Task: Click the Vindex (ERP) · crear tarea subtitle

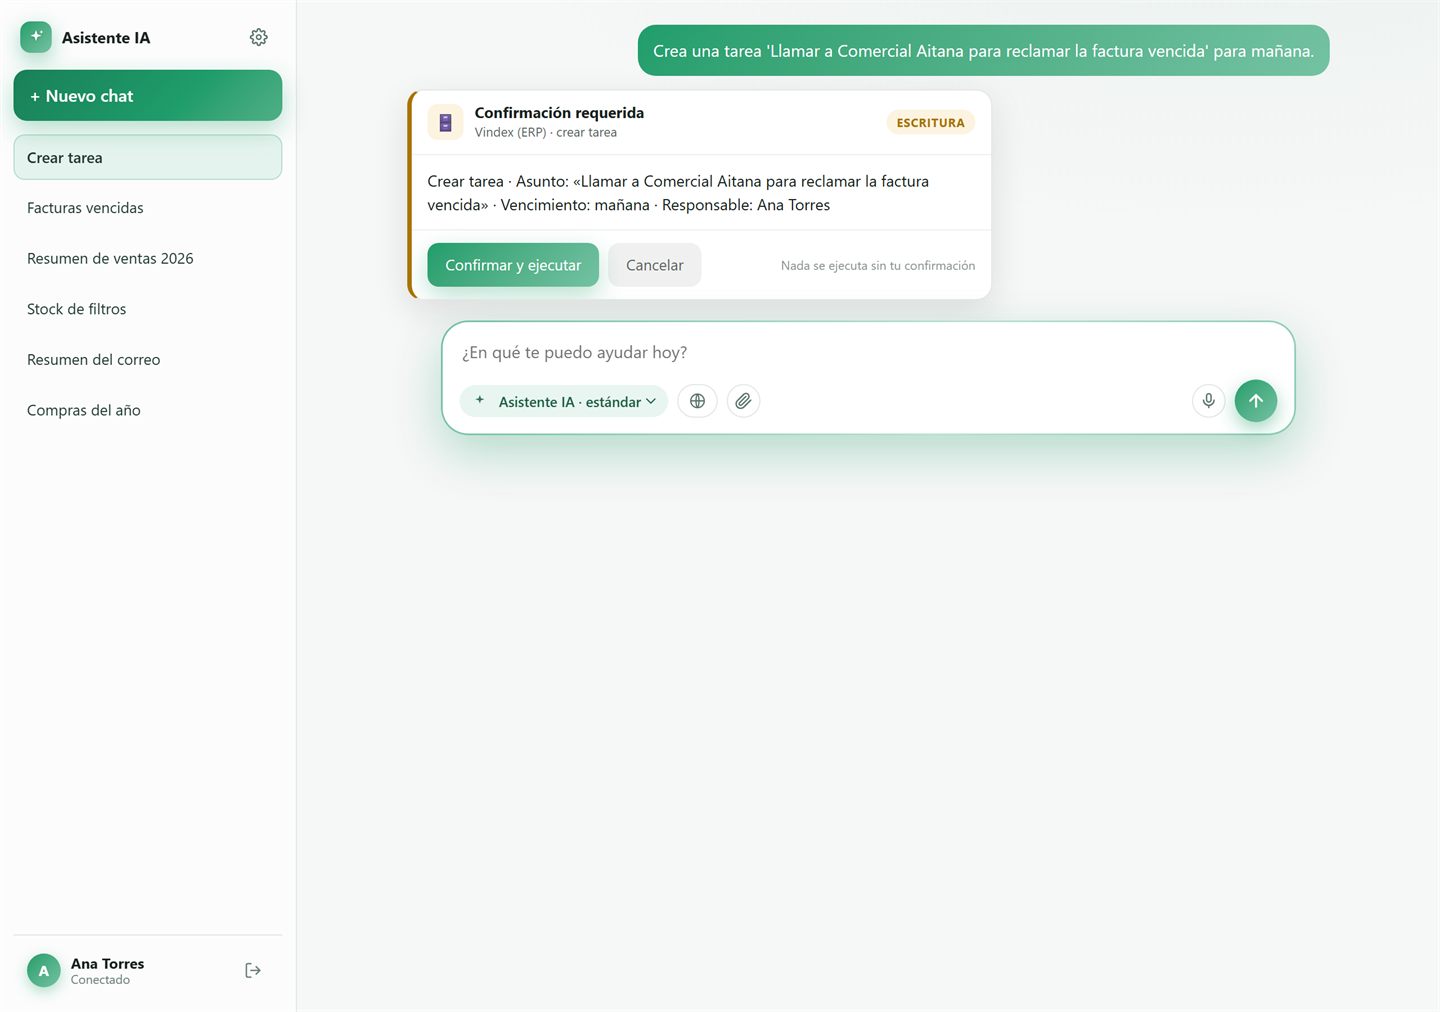Action: (546, 132)
